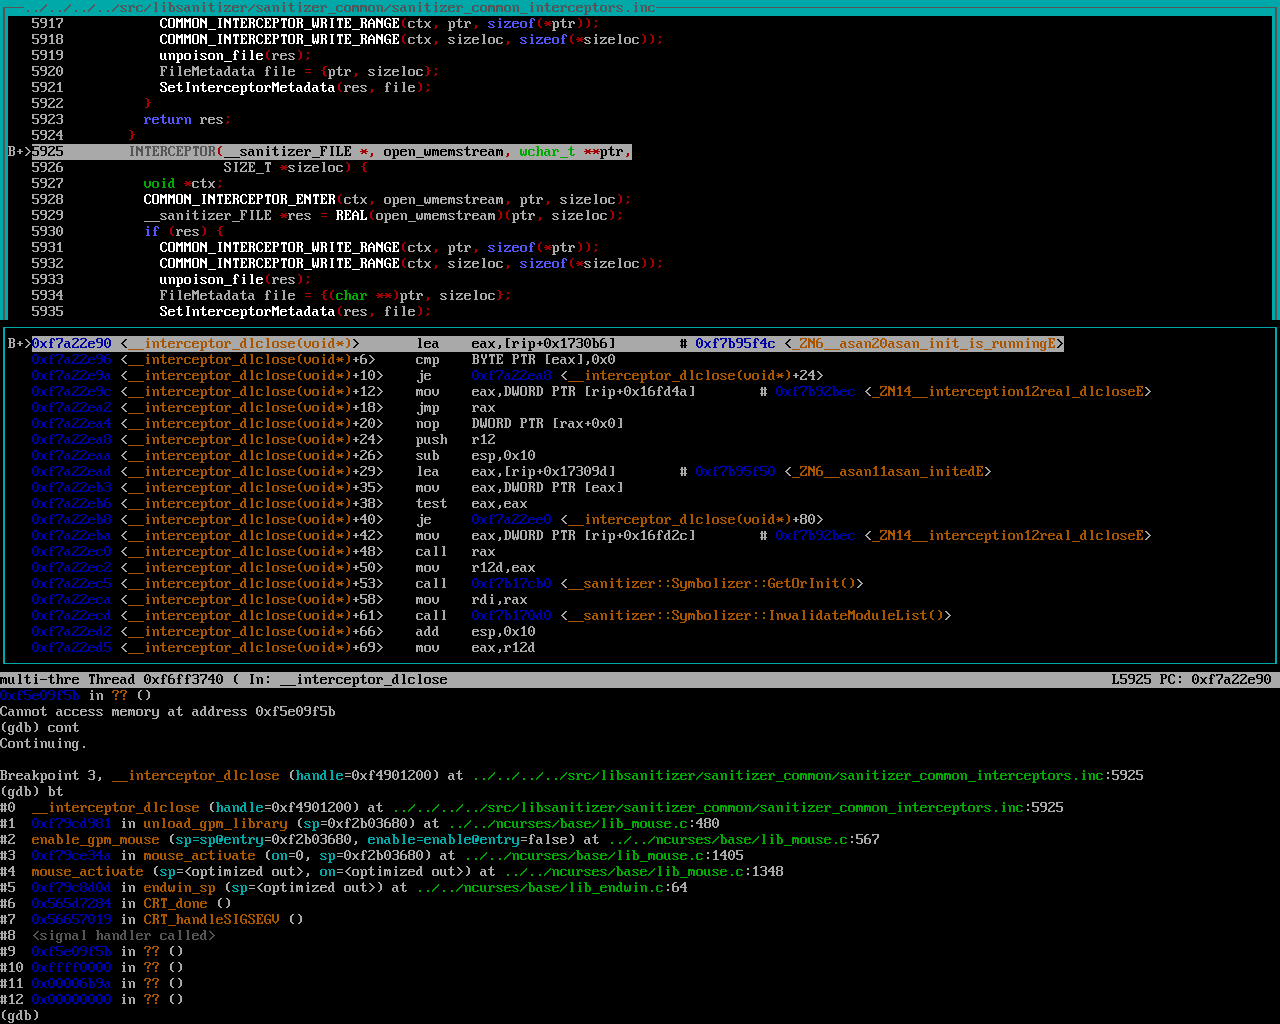Viewport: 1280px width, 1024px height.
Task: Click source line number 5928
Action: pyautogui.click(x=47, y=200)
